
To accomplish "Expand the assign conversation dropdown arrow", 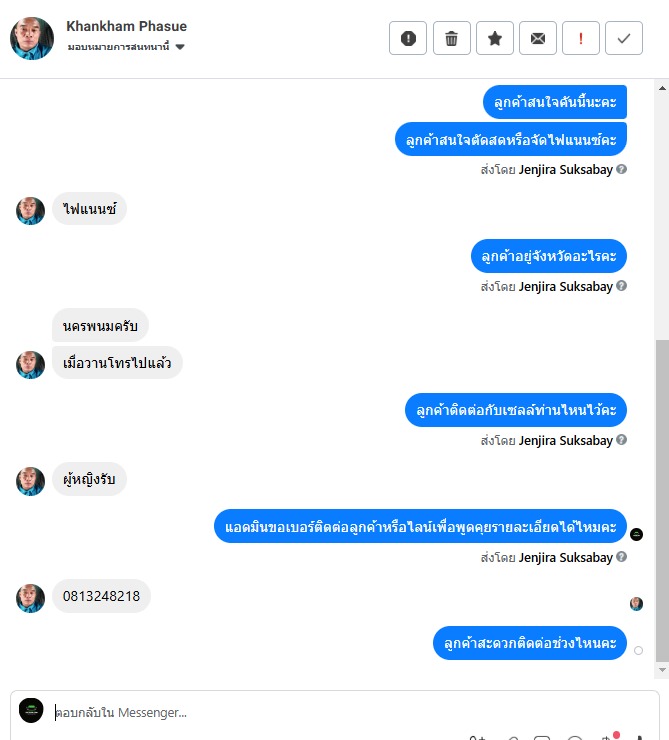I will click(180, 47).
